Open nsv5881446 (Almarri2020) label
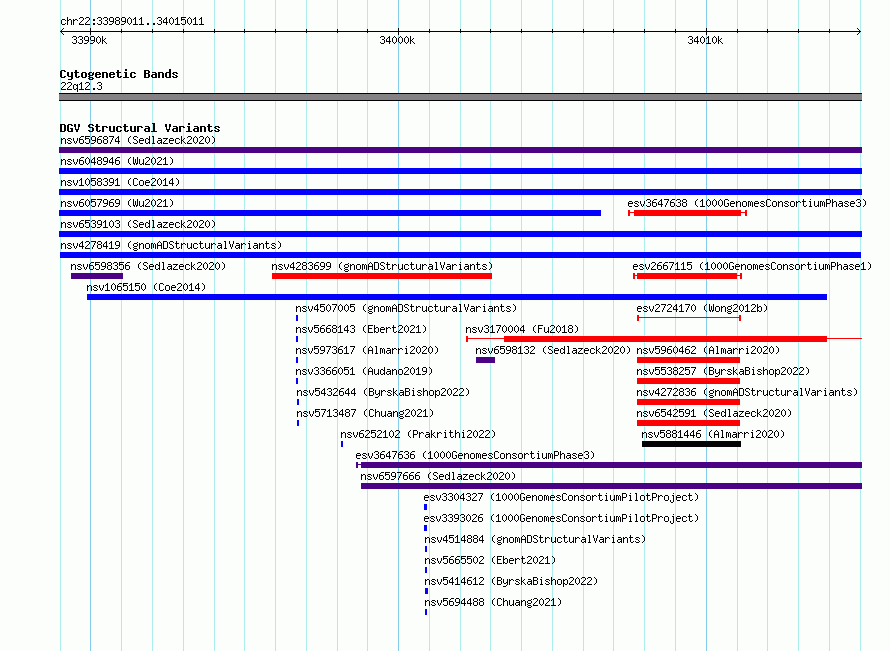 (713, 434)
